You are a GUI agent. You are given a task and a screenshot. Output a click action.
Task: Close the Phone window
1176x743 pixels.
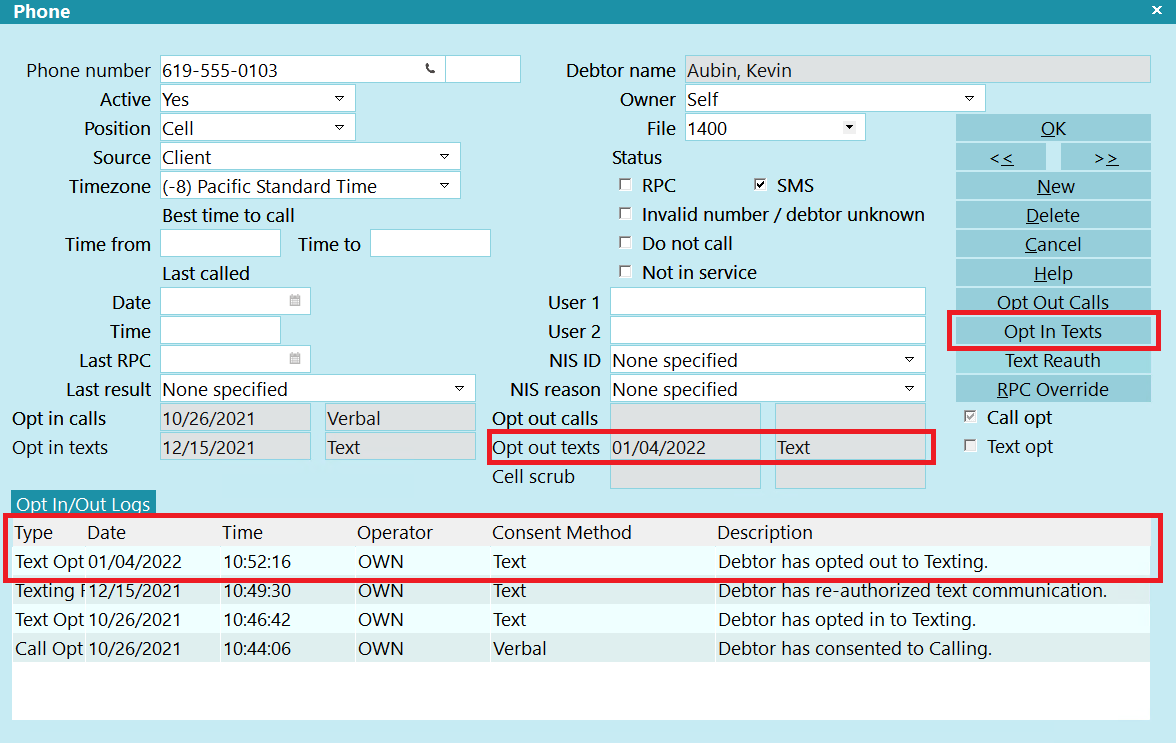[1156, 10]
